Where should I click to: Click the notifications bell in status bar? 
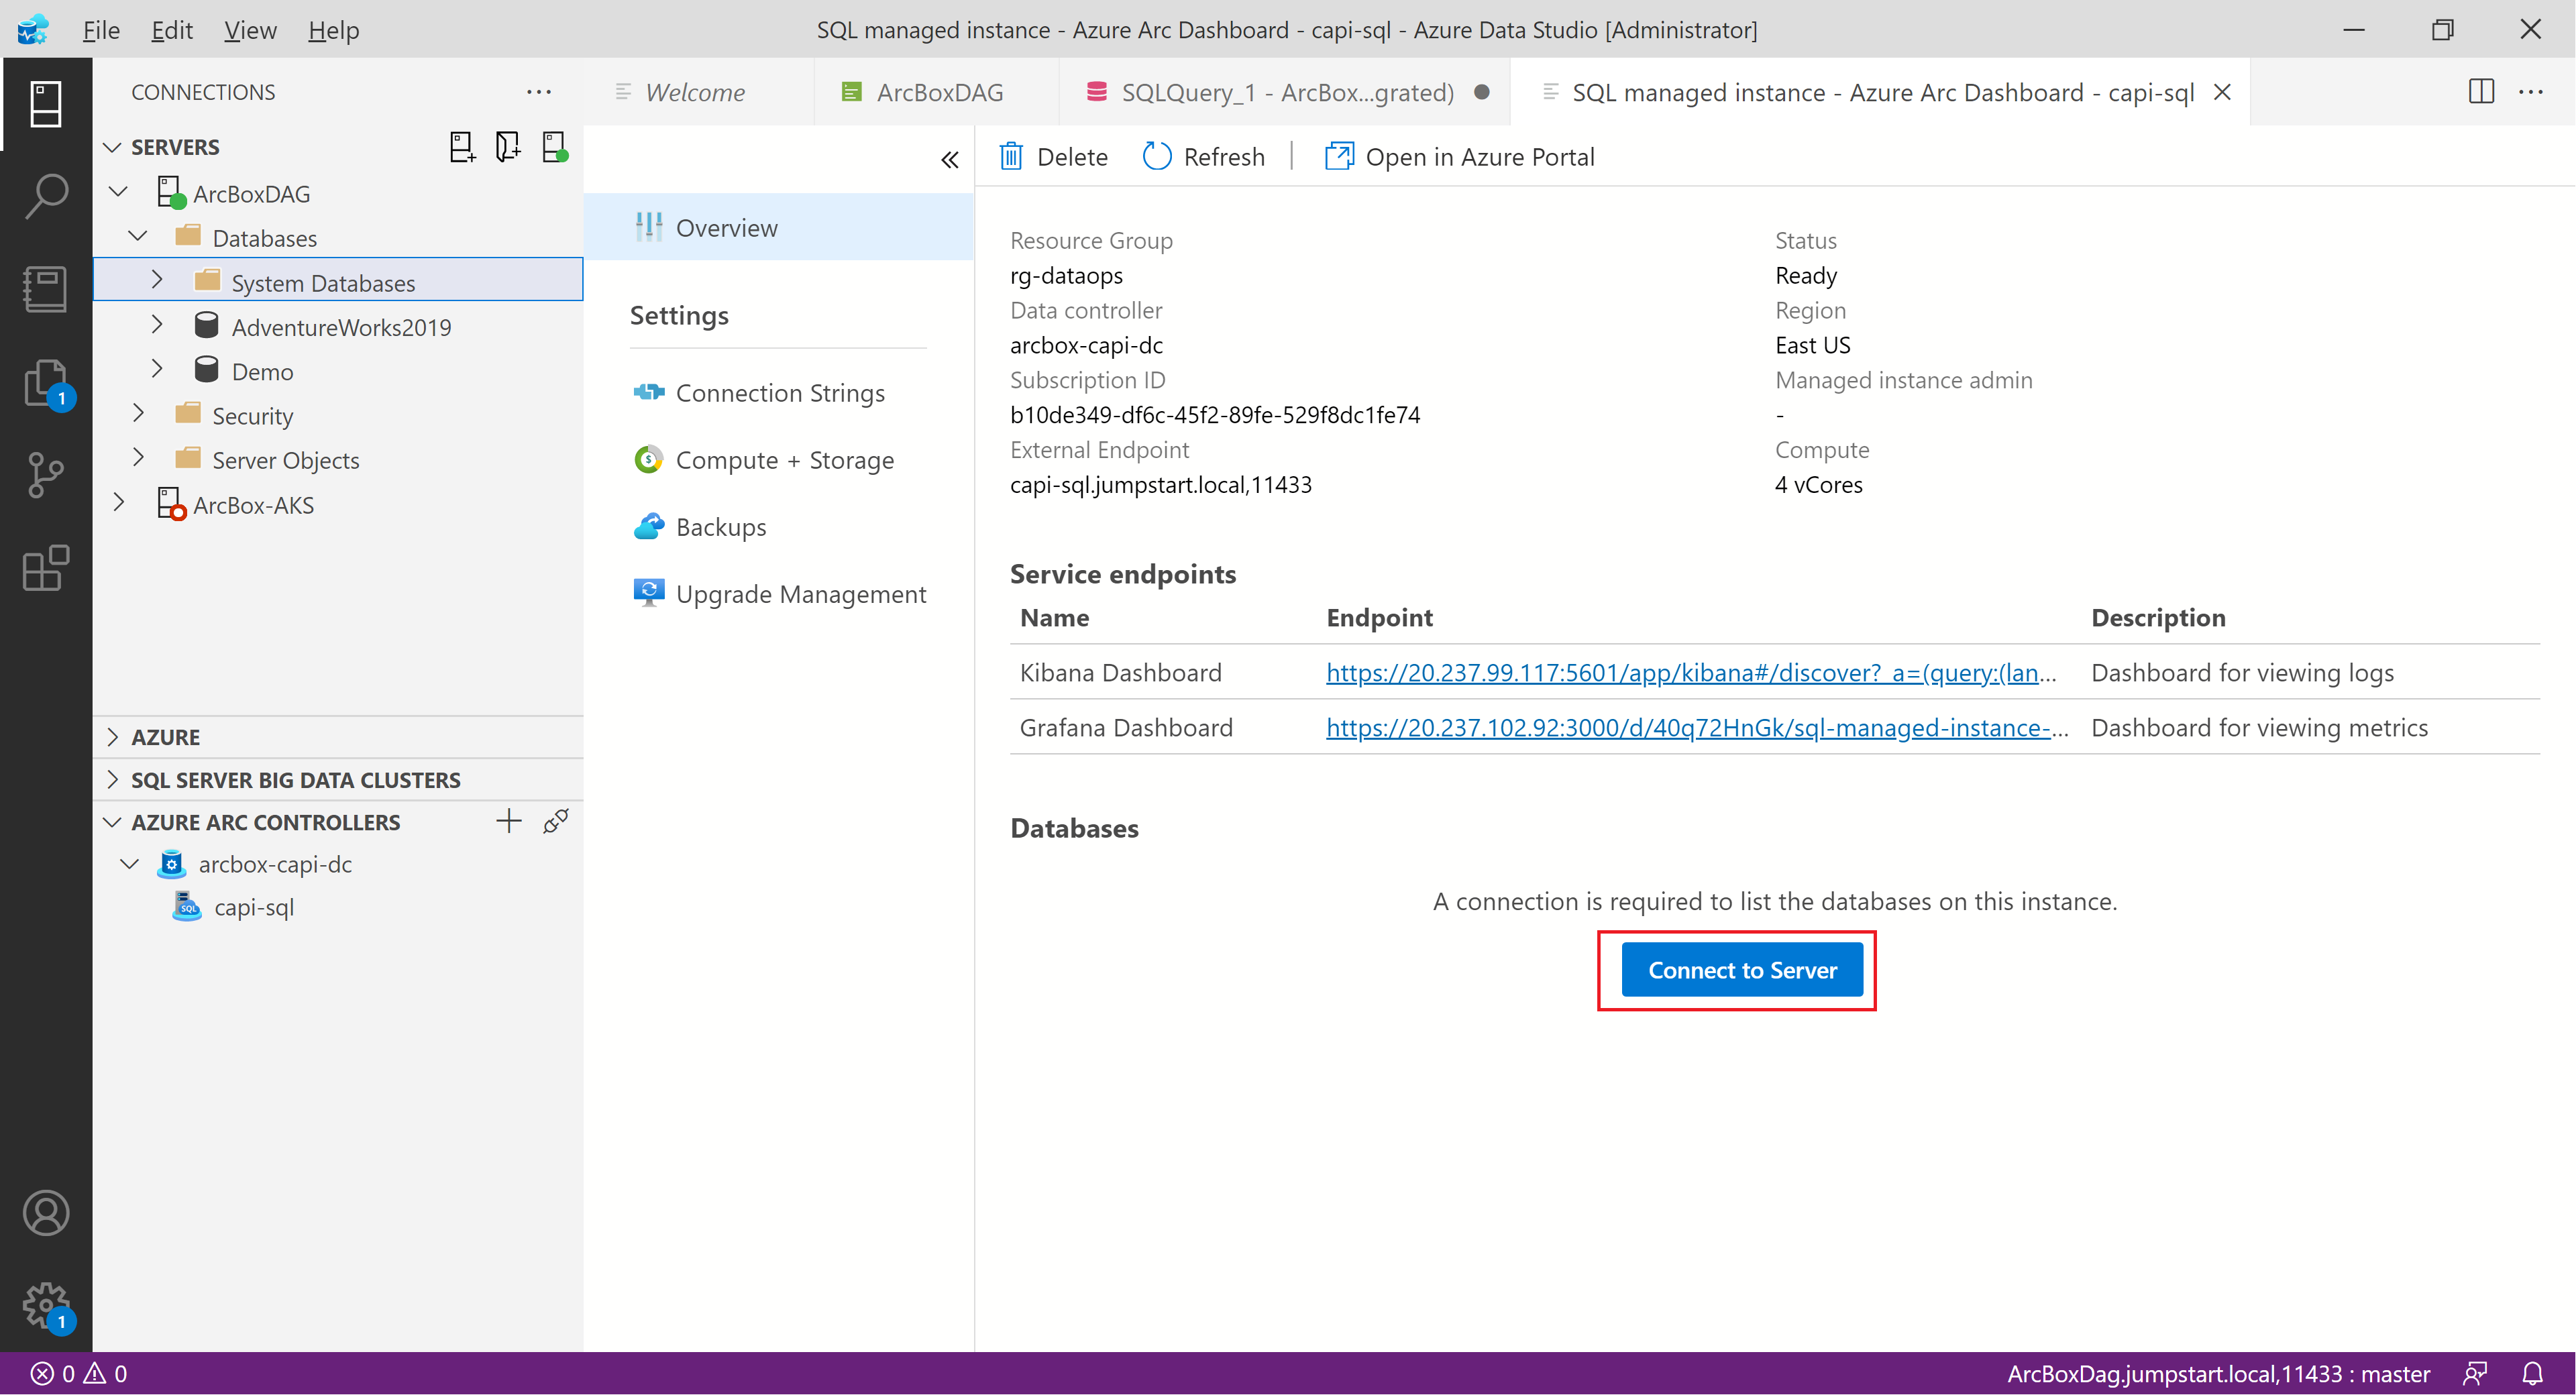click(2532, 1373)
